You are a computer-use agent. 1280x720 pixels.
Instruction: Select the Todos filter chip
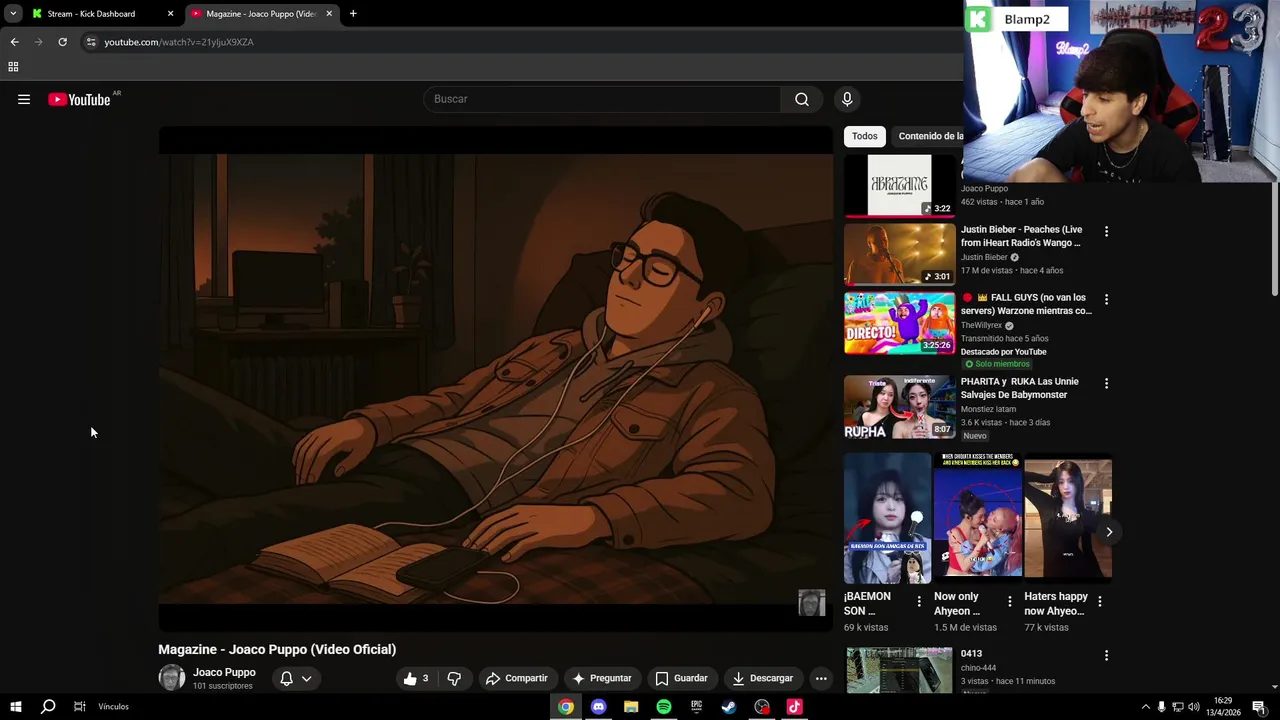[x=865, y=136]
